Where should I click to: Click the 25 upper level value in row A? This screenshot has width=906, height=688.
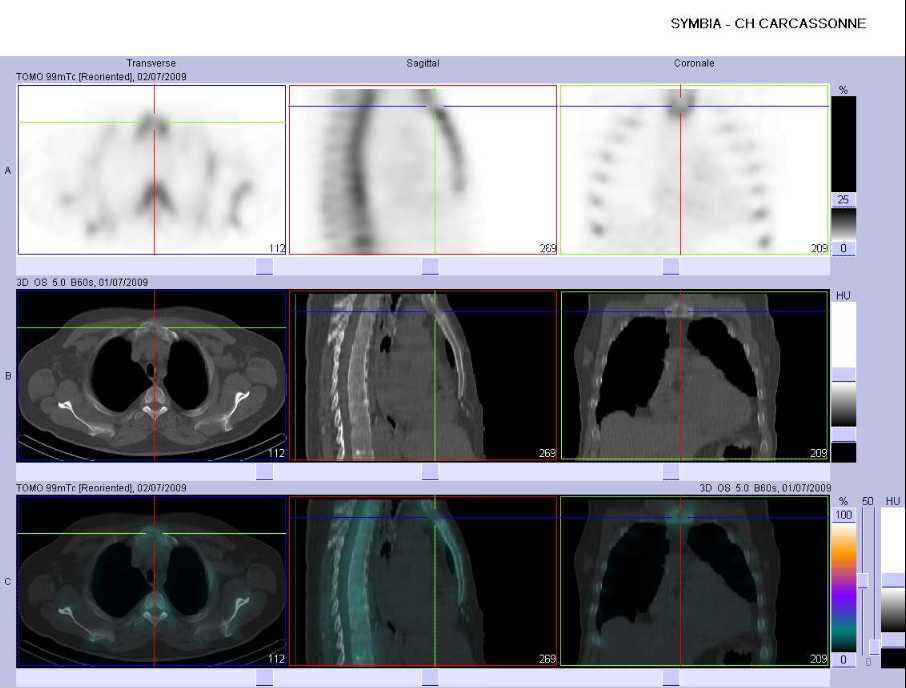coord(844,199)
